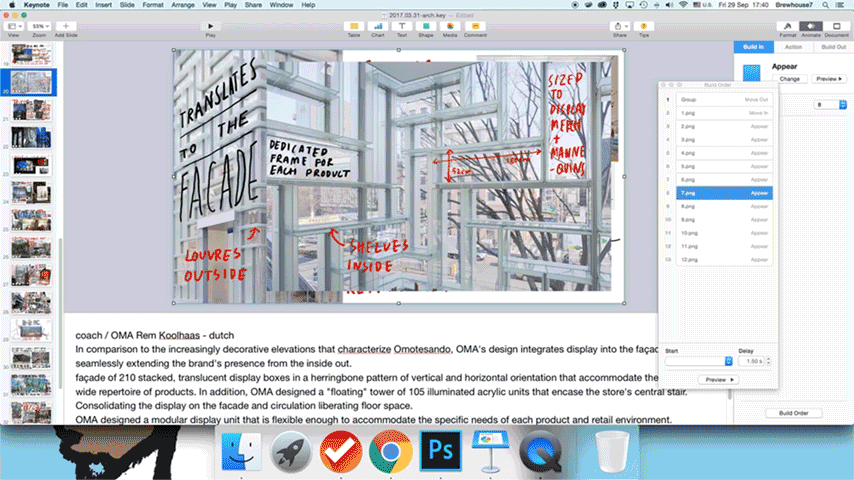Select 9.png build row
The height and width of the screenshot is (480, 854).
pyautogui.click(x=724, y=220)
